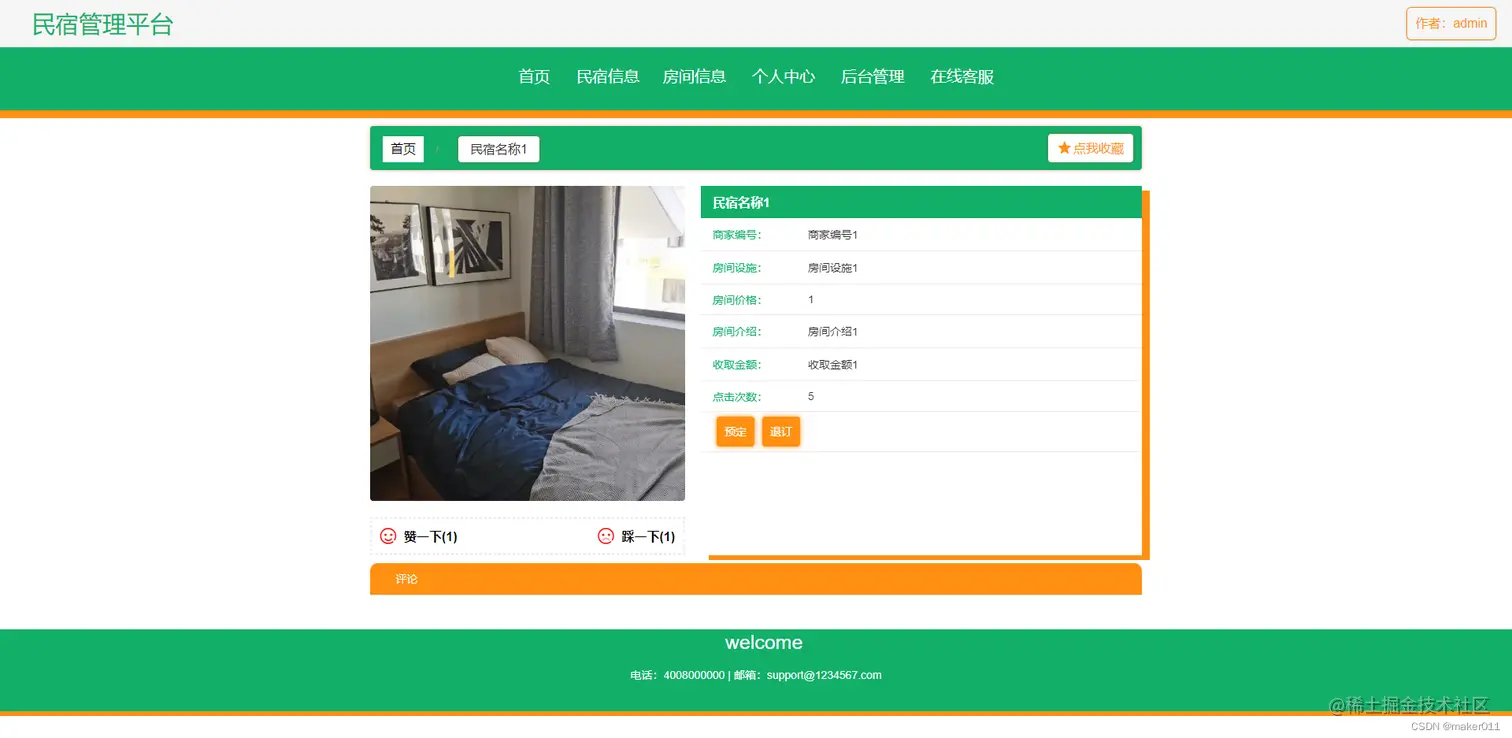Click the 民宿管理平台 site title
This screenshot has width=1512, height=738.
(103, 23)
